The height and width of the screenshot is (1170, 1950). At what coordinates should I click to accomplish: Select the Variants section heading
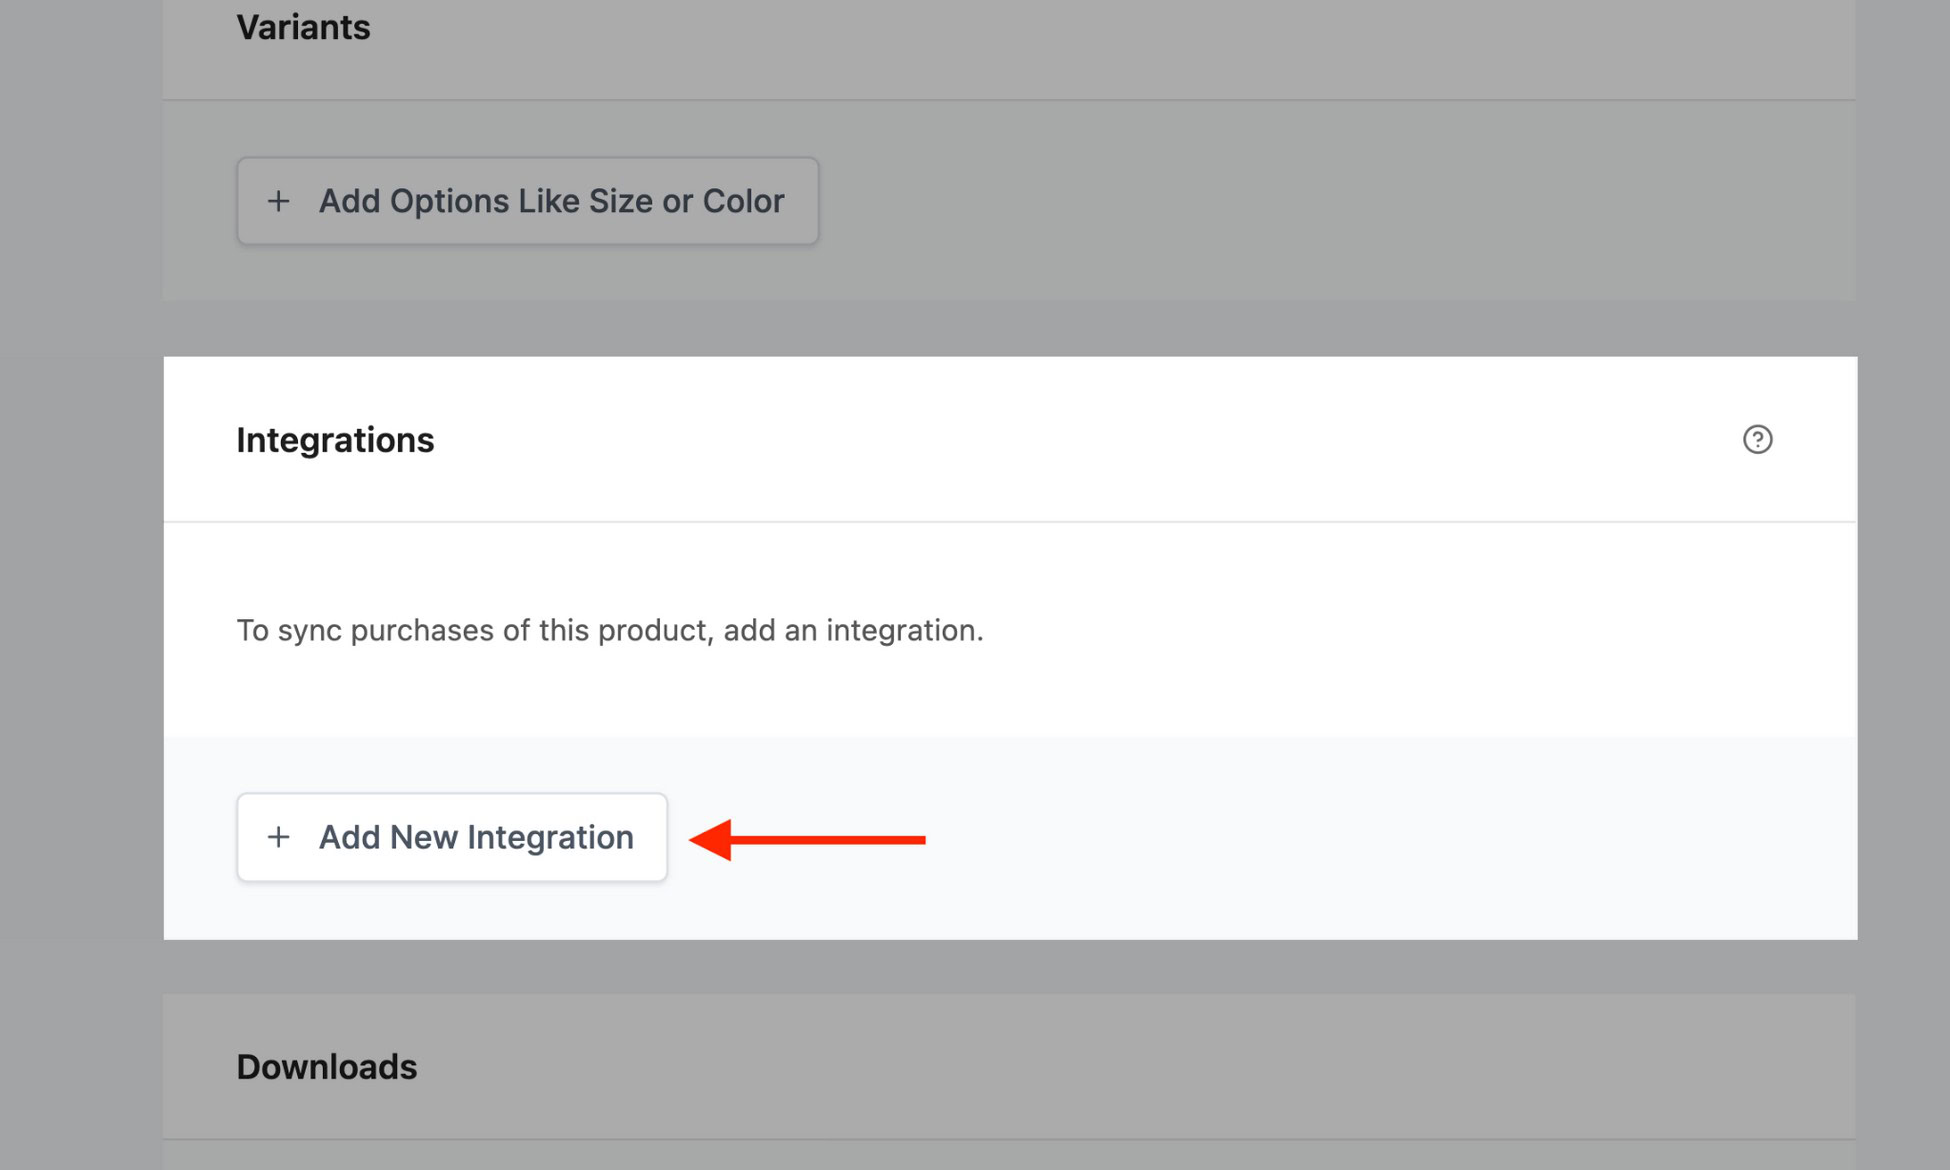click(303, 27)
